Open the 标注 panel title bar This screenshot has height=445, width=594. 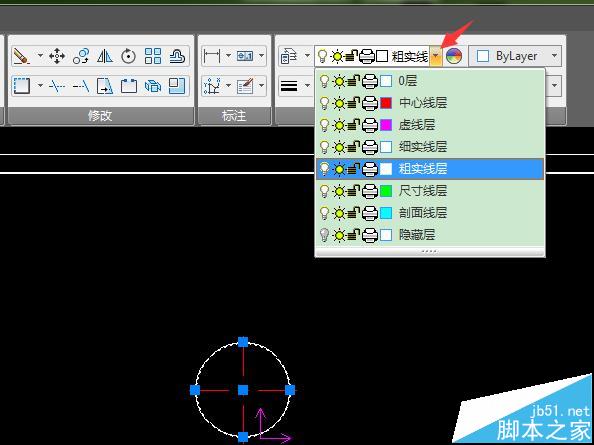[x=234, y=116]
